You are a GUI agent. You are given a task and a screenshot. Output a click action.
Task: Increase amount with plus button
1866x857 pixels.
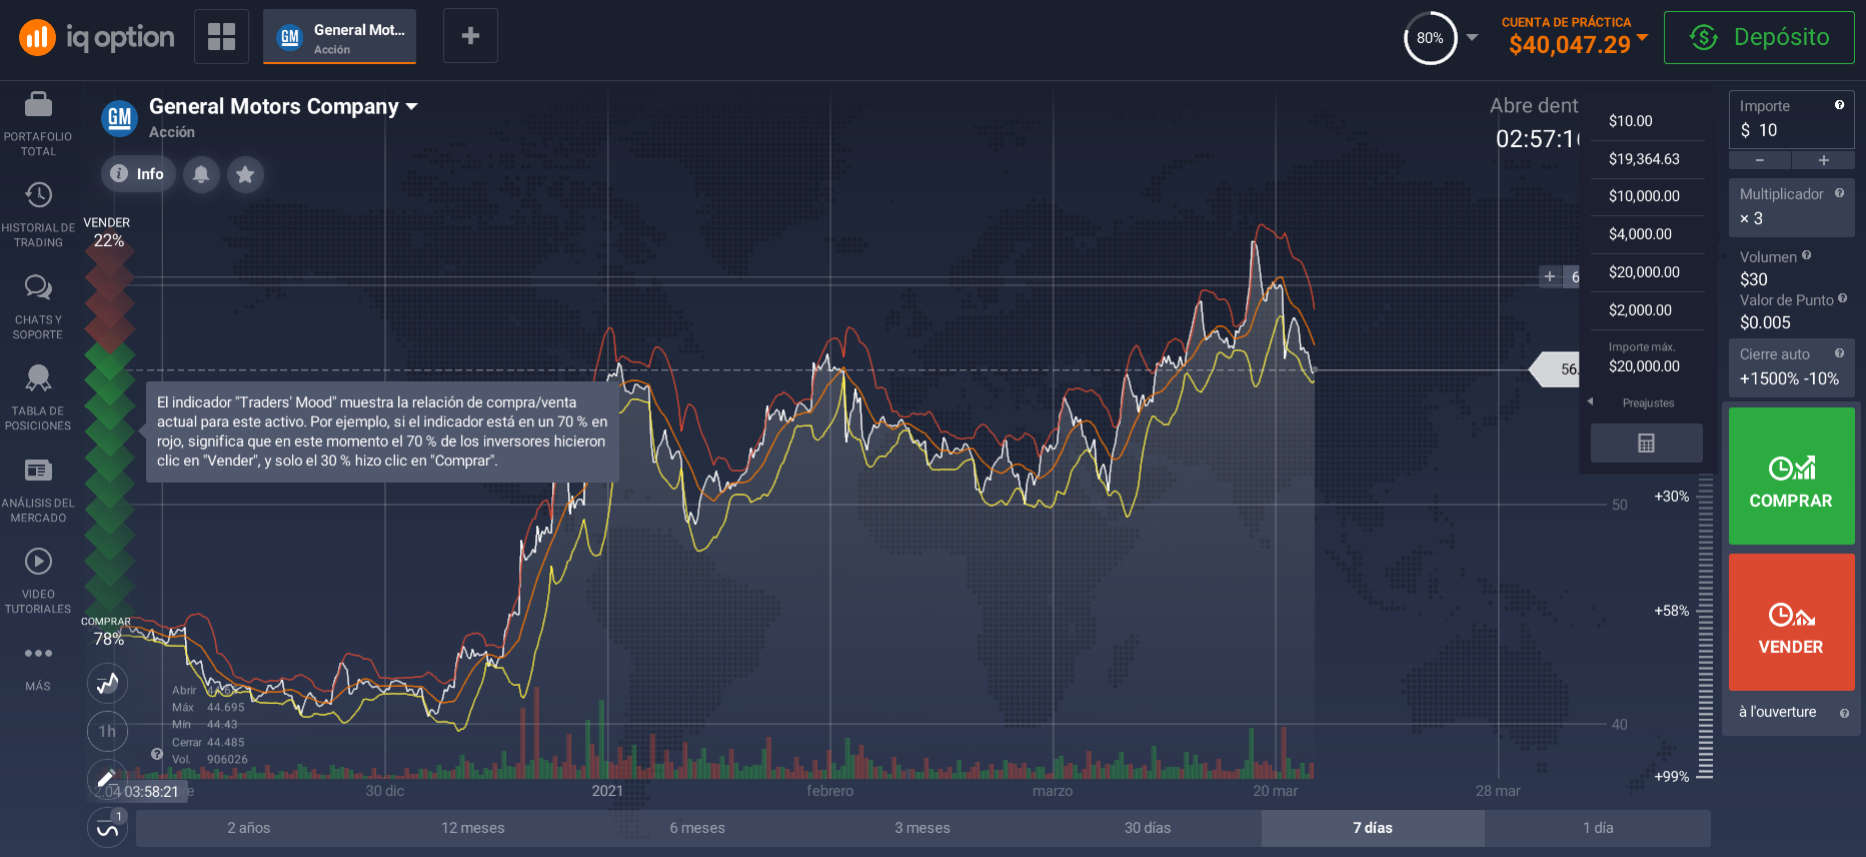pyautogui.click(x=1823, y=160)
